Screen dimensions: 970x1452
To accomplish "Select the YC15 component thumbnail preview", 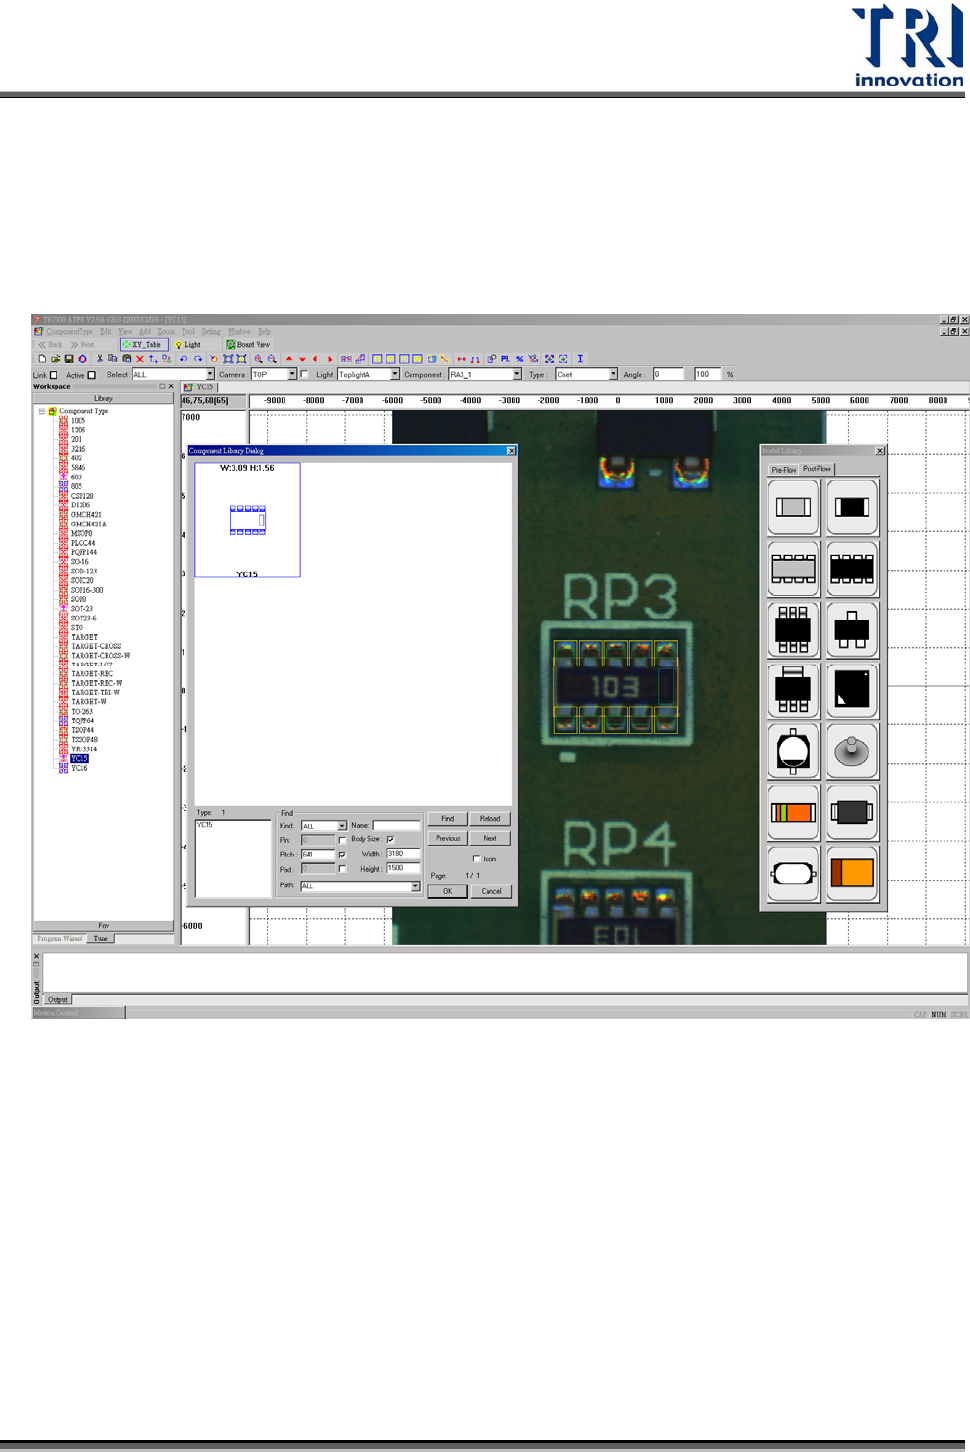I will [x=247, y=520].
